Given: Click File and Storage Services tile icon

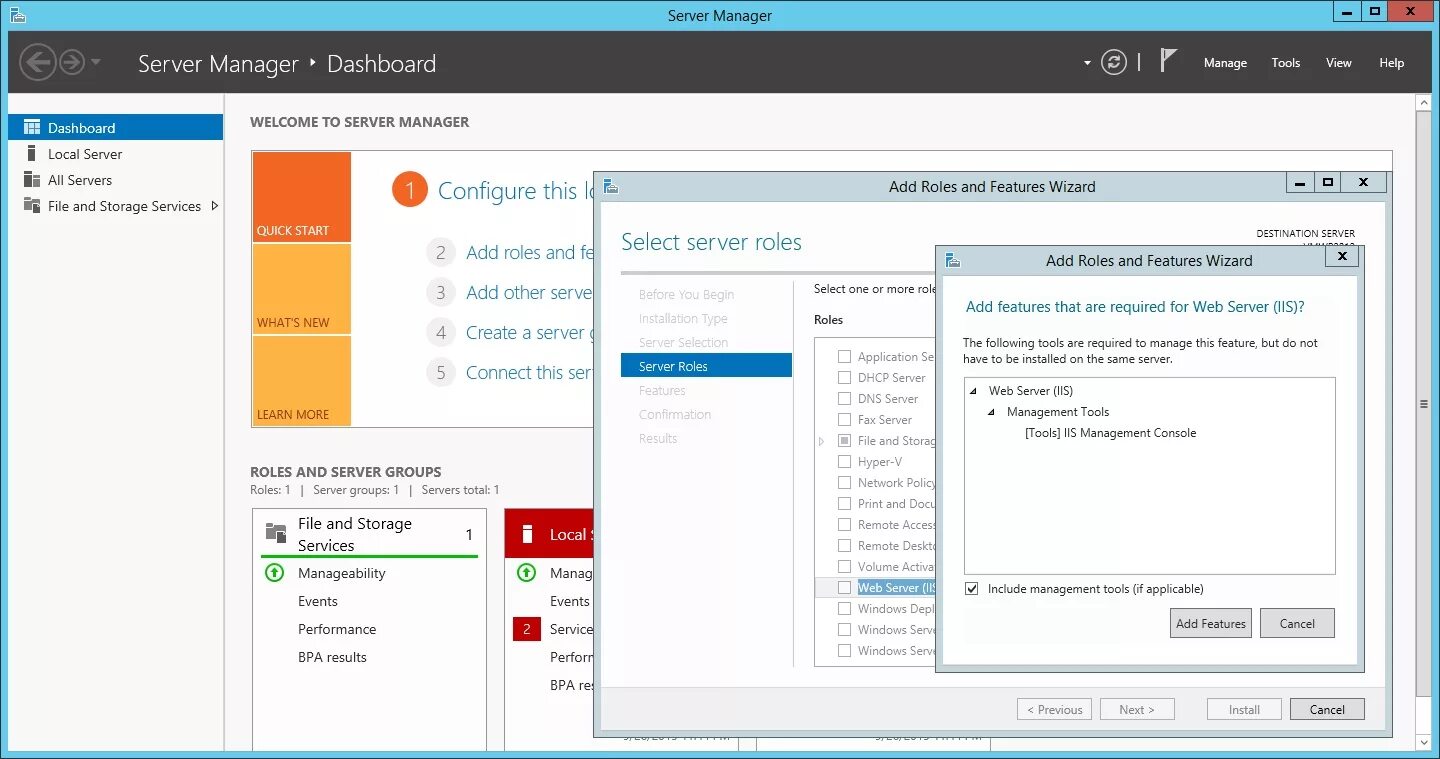Looking at the screenshot, I should tap(276, 532).
